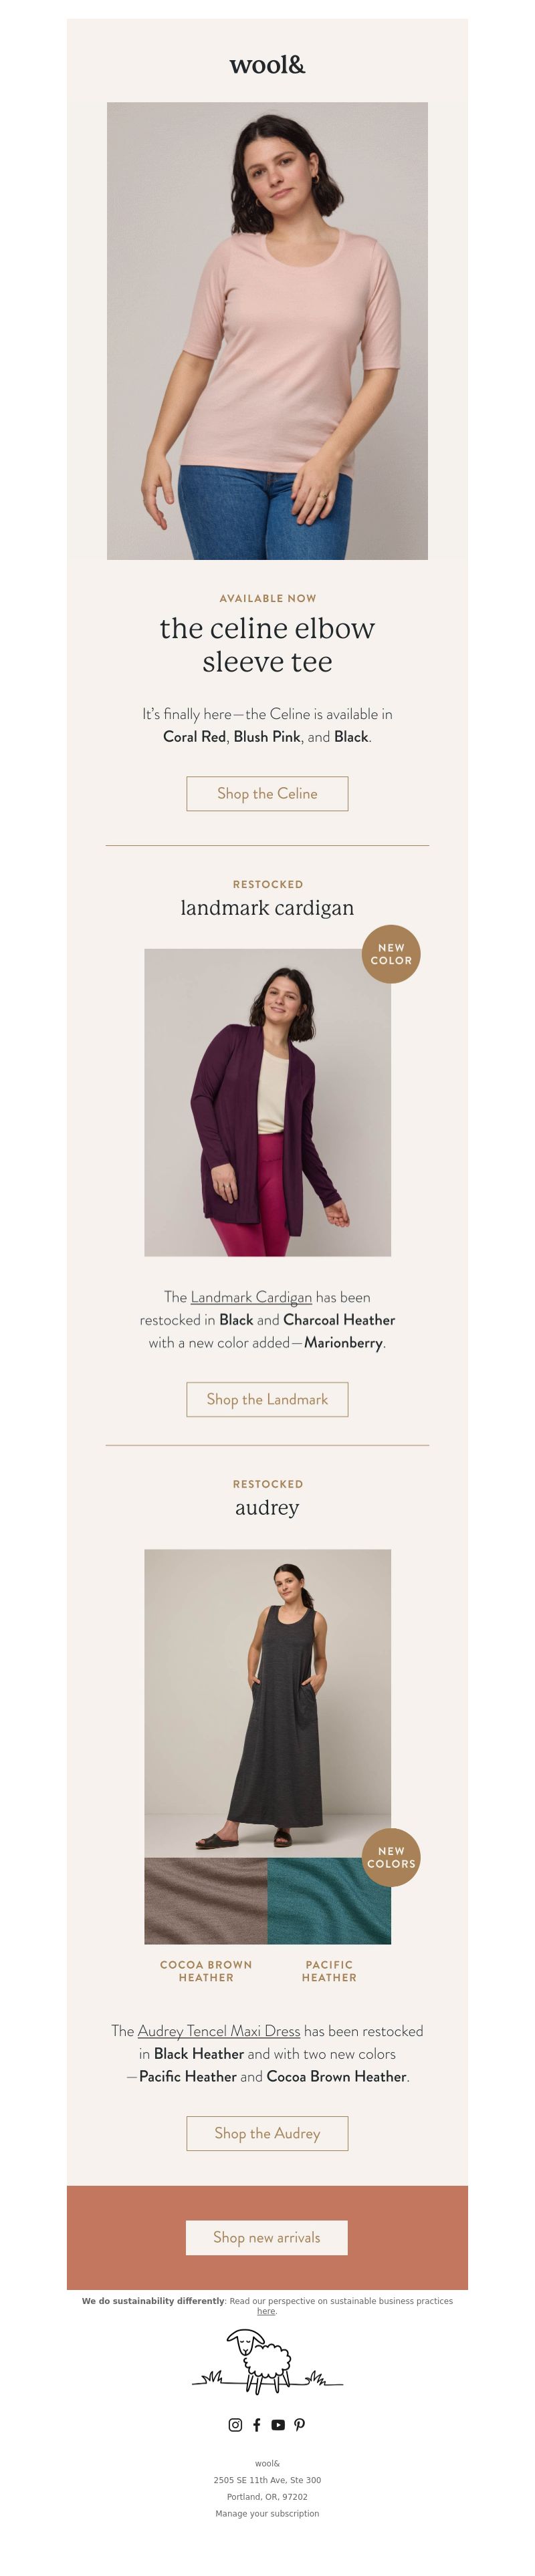535x2576 pixels.
Task: Click Manage your subscription link
Action: (x=267, y=2513)
